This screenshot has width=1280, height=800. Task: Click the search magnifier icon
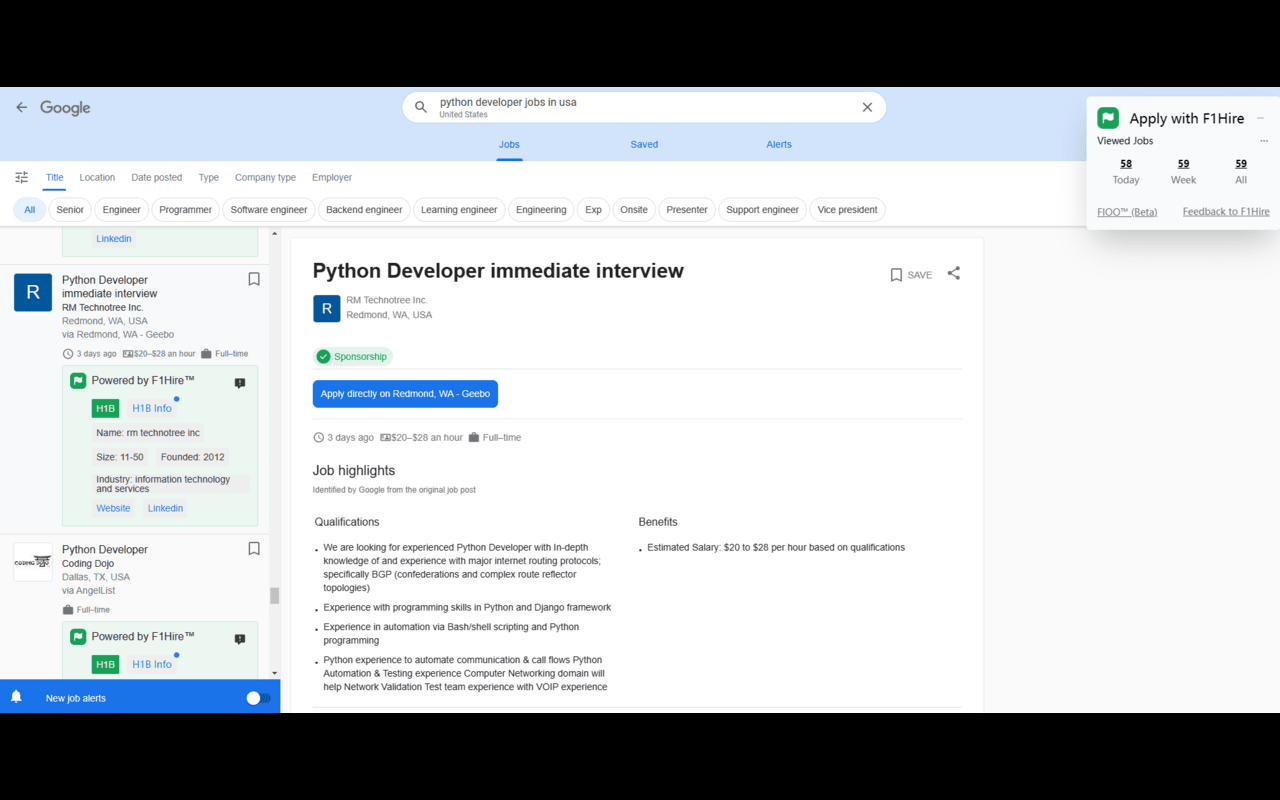pyautogui.click(x=421, y=107)
